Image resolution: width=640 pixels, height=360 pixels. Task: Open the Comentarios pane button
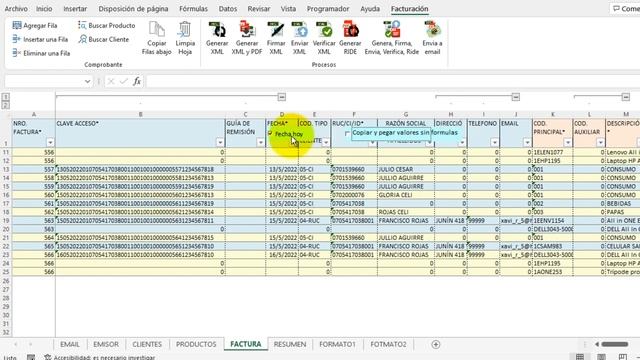coord(625,9)
